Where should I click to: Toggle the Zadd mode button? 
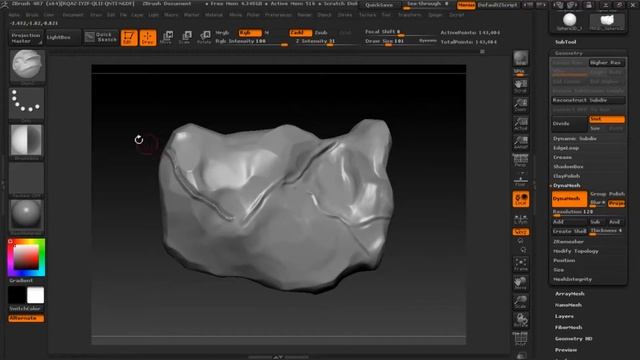tap(300, 33)
